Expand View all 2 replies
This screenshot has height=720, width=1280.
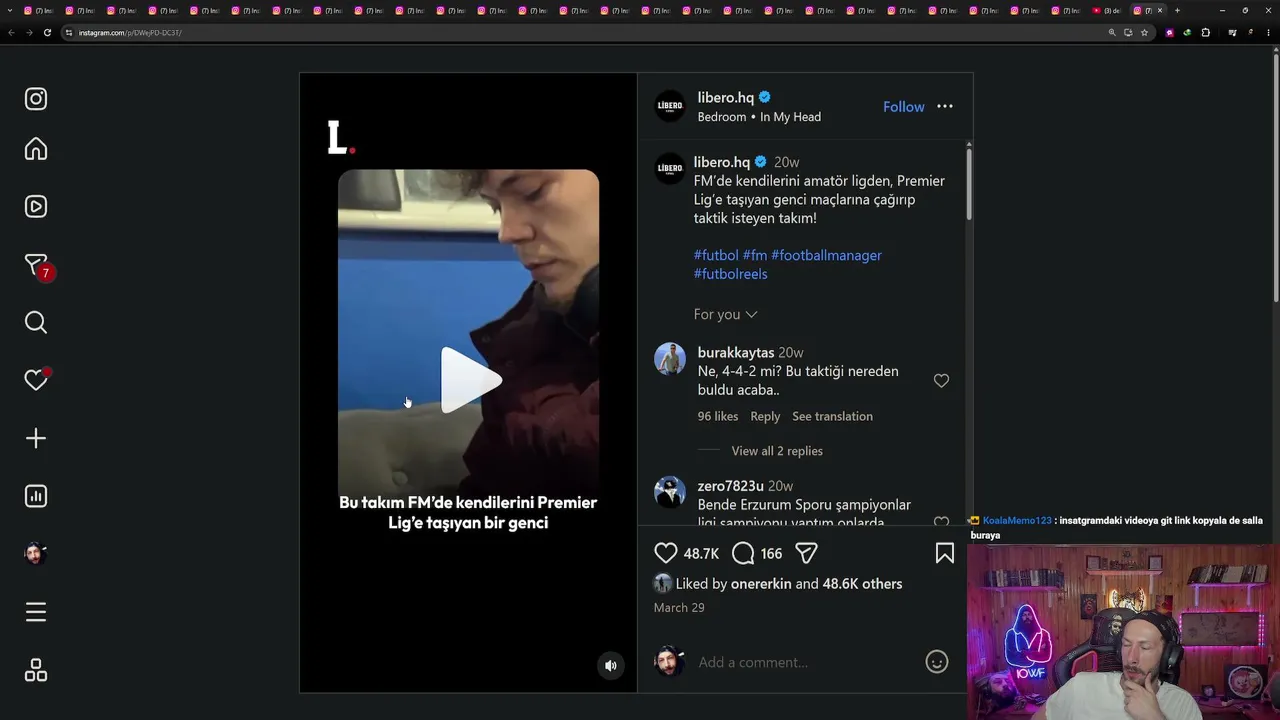[777, 451]
